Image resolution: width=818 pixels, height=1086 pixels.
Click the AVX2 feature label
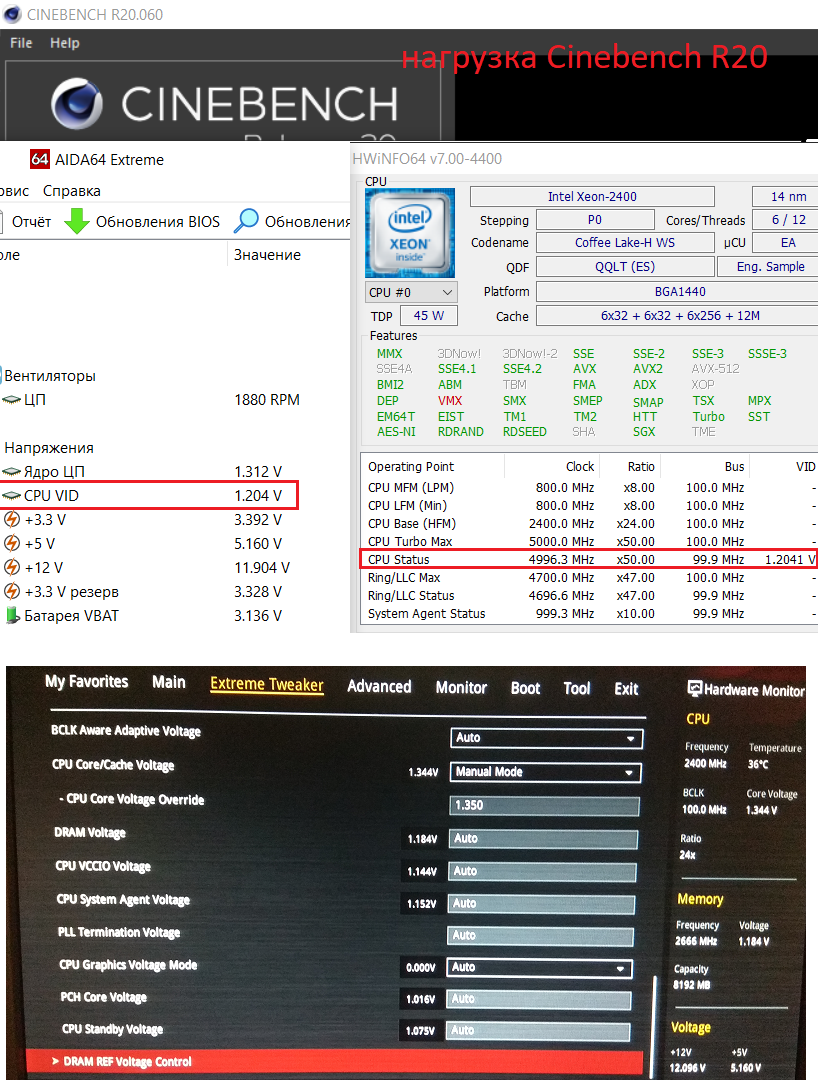[648, 369]
